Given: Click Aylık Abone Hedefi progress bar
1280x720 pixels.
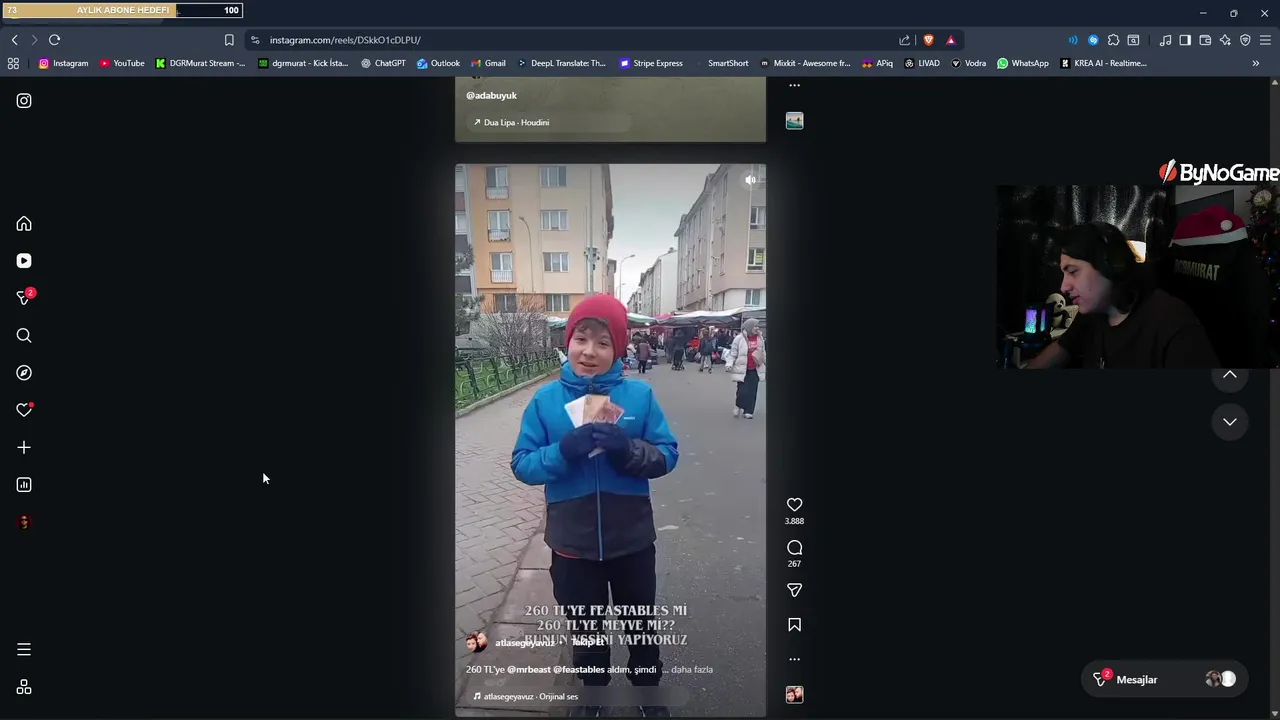Looking at the screenshot, I should tap(121, 10).
